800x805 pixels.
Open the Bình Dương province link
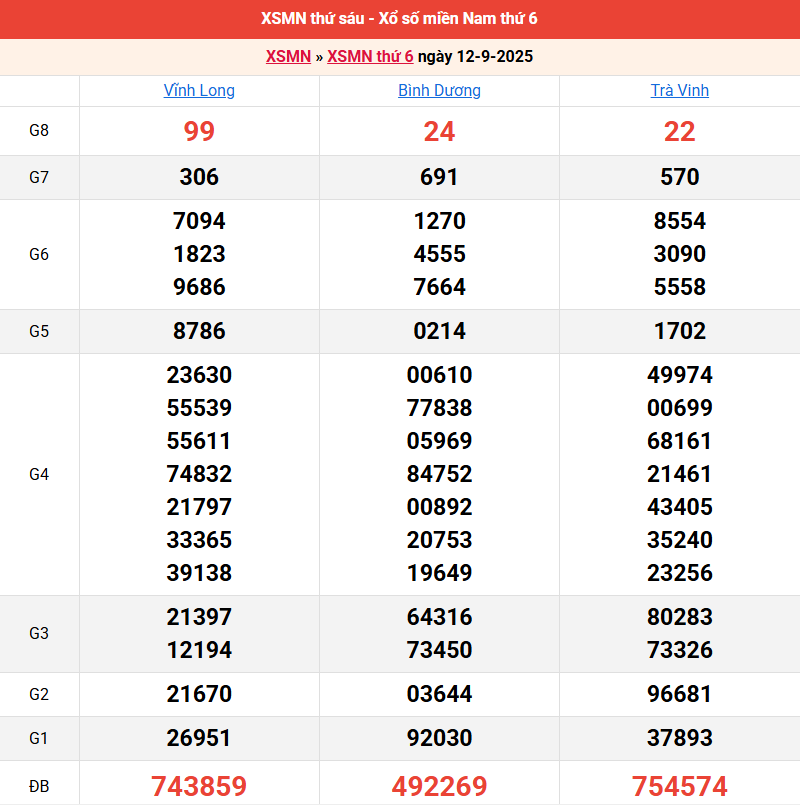(x=440, y=90)
